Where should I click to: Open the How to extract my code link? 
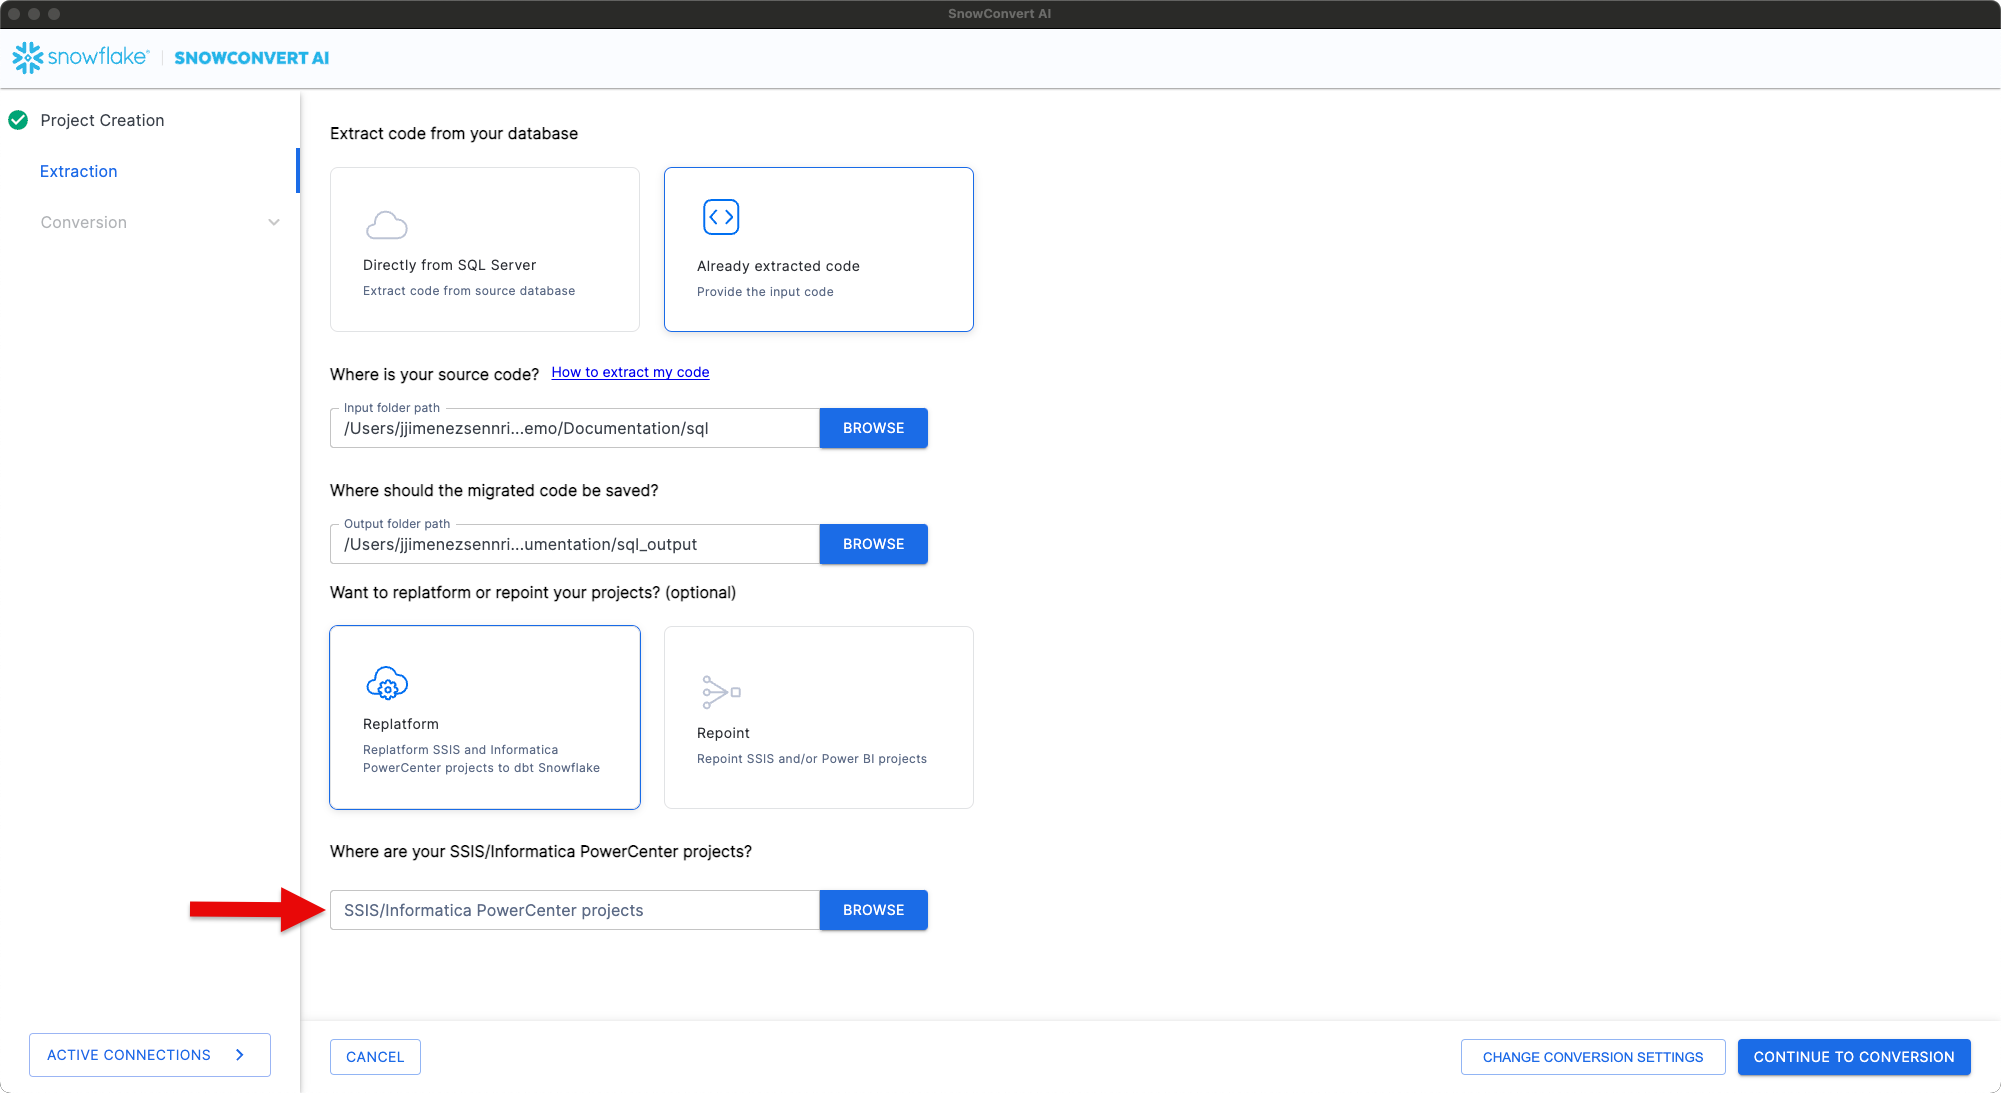click(629, 372)
